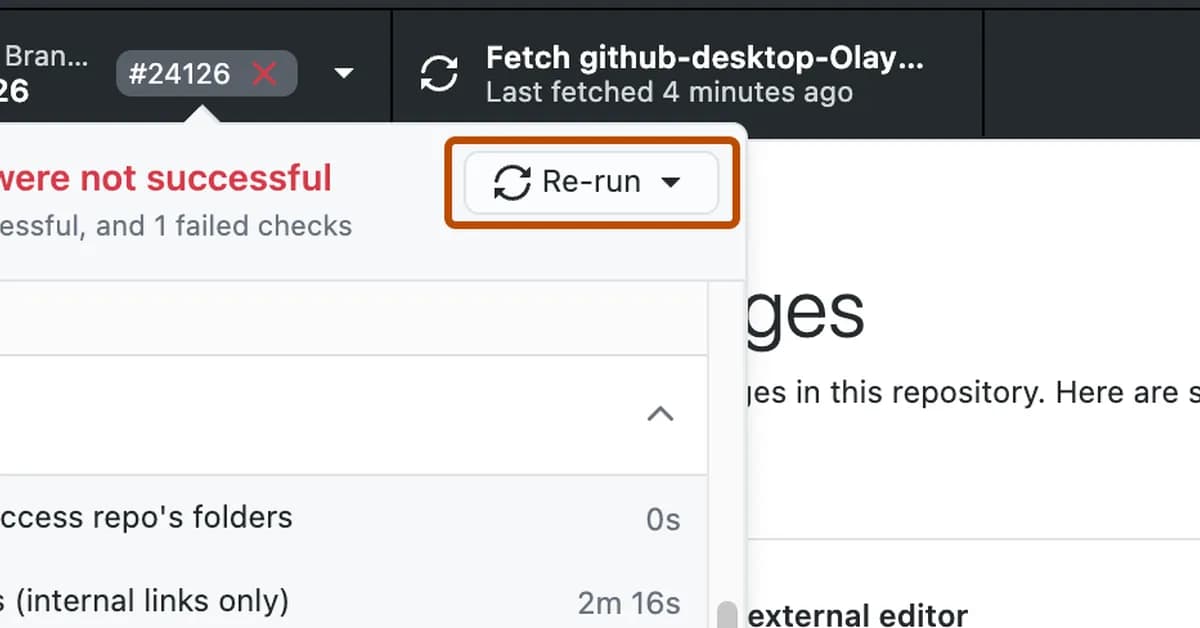Click the '1 failed checks' summary text
The height and width of the screenshot is (628, 1200).
(x=176, y=226)
